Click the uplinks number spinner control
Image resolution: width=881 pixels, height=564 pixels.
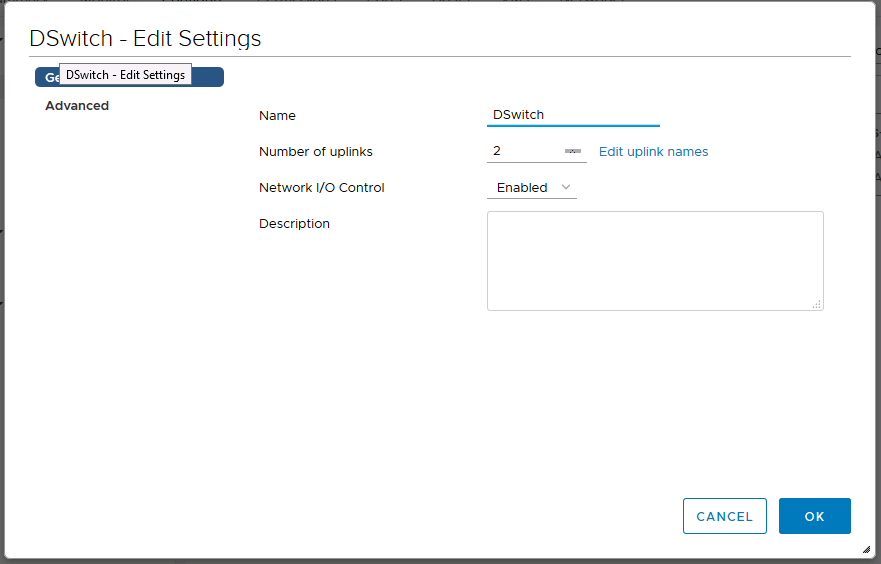pos(573,151)
